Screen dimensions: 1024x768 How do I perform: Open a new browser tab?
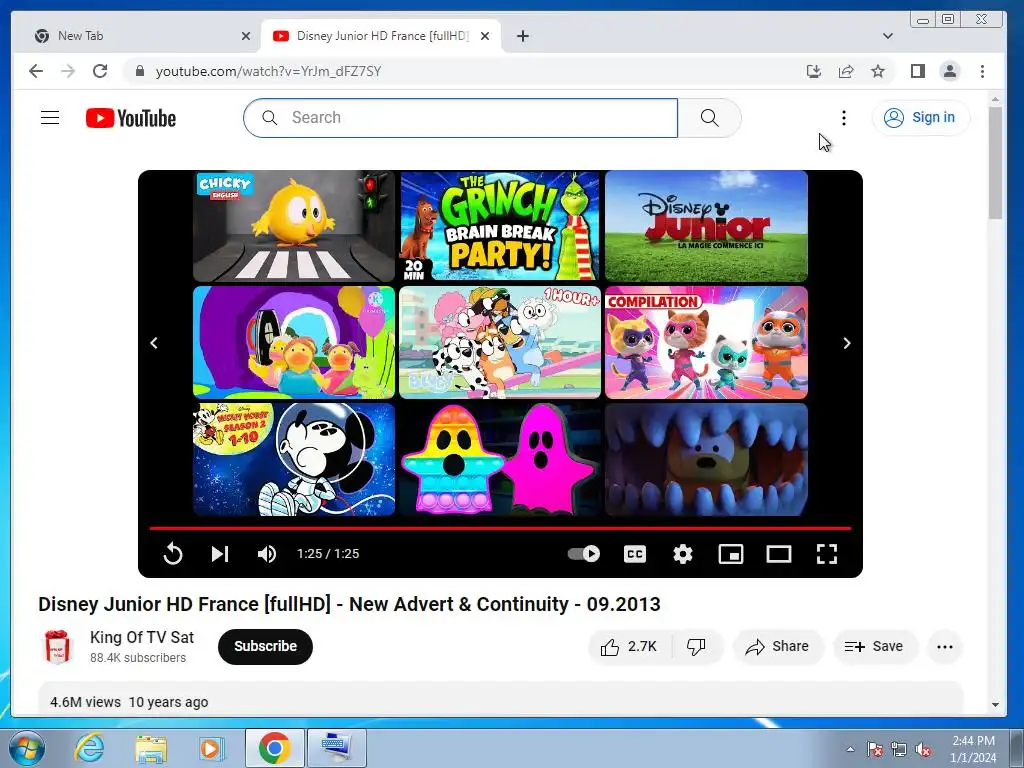522,37
